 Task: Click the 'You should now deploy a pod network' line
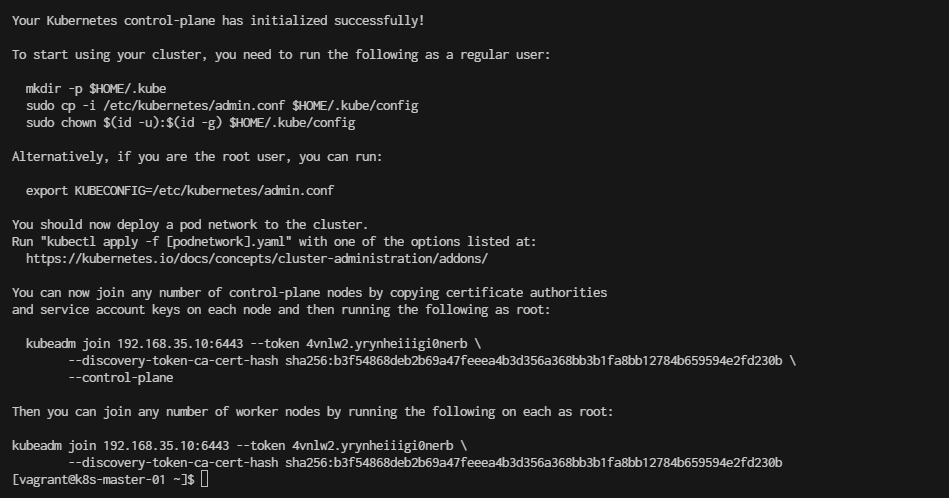(x=190, y=224)
